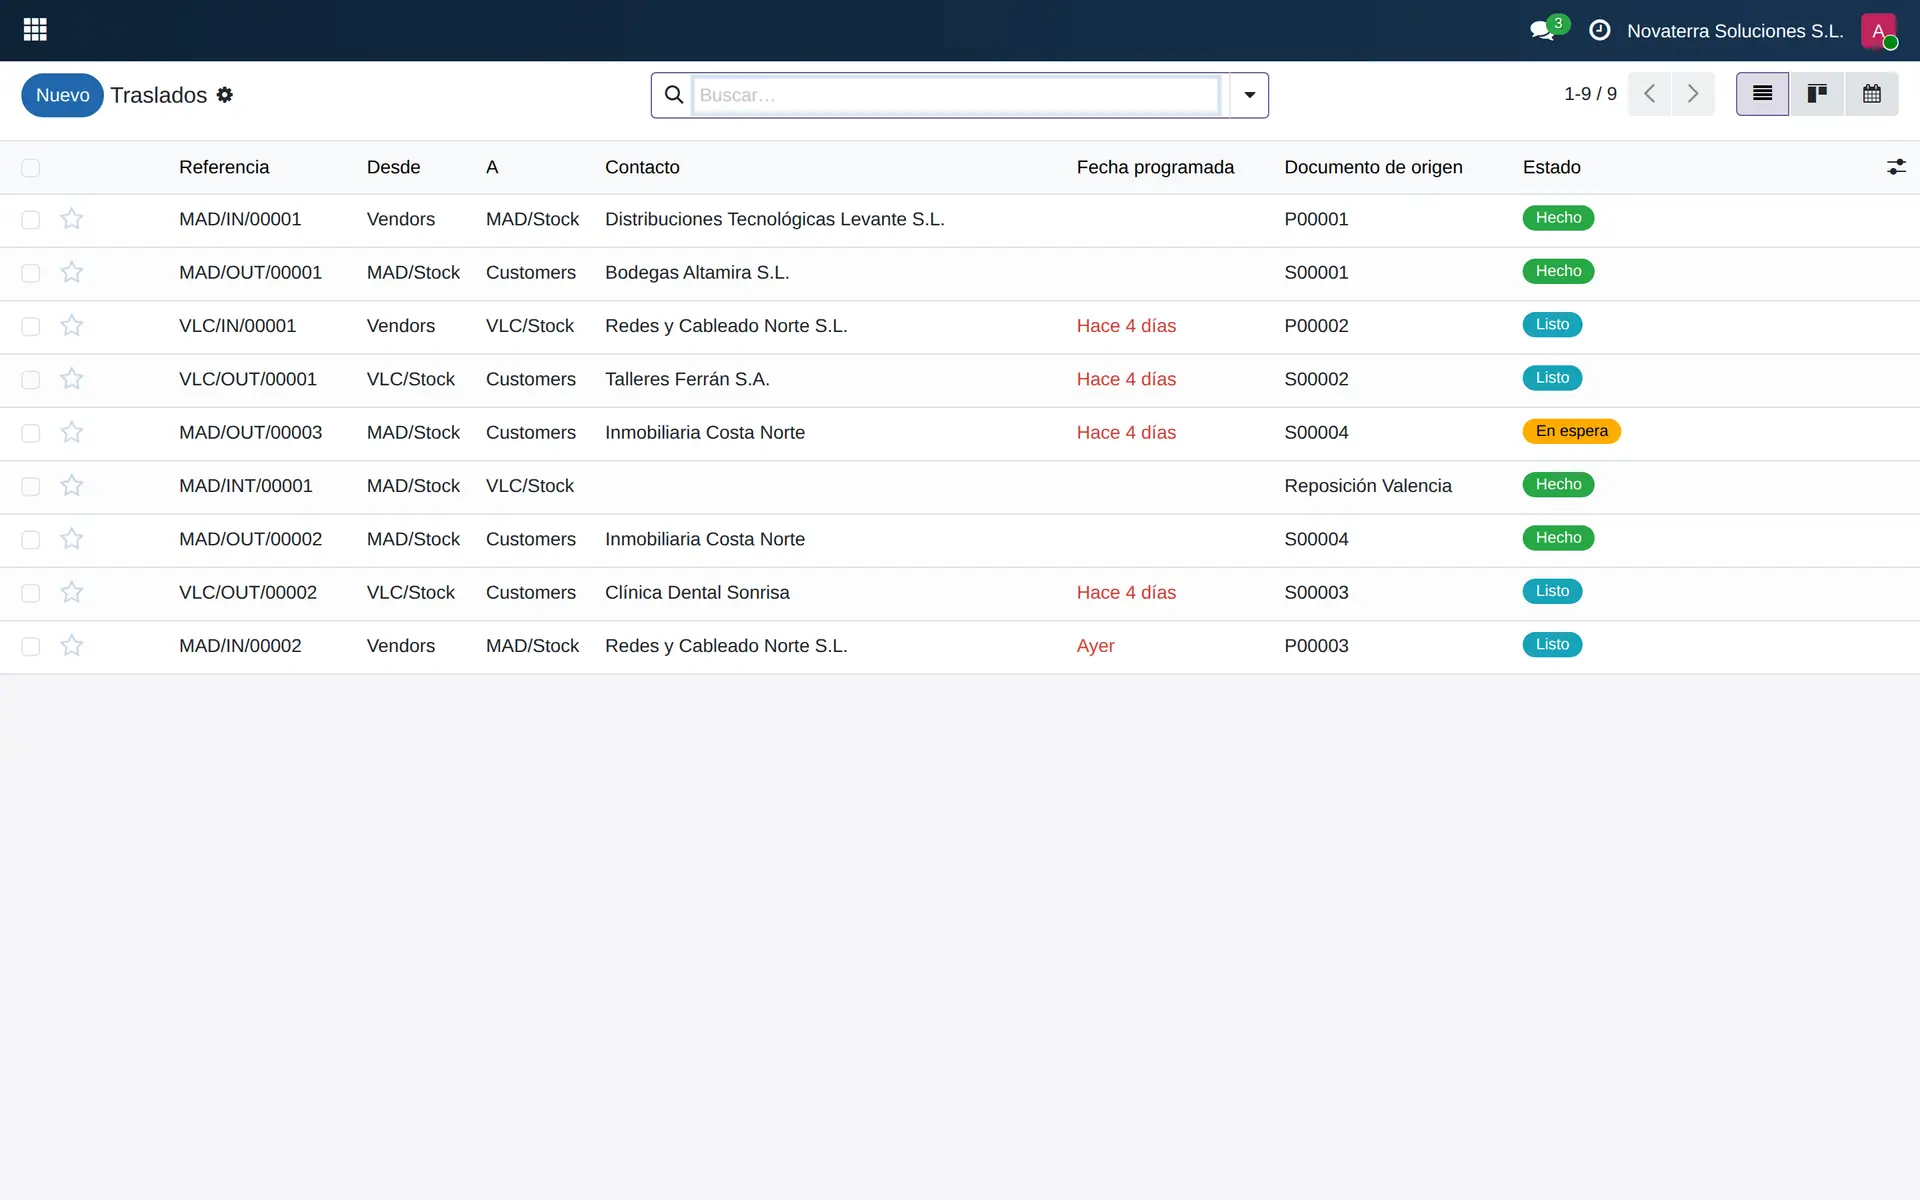This screenshot has height=1200, width=1920.
Task: Switch to kanban view
Action: click(x=1817, y=94)
